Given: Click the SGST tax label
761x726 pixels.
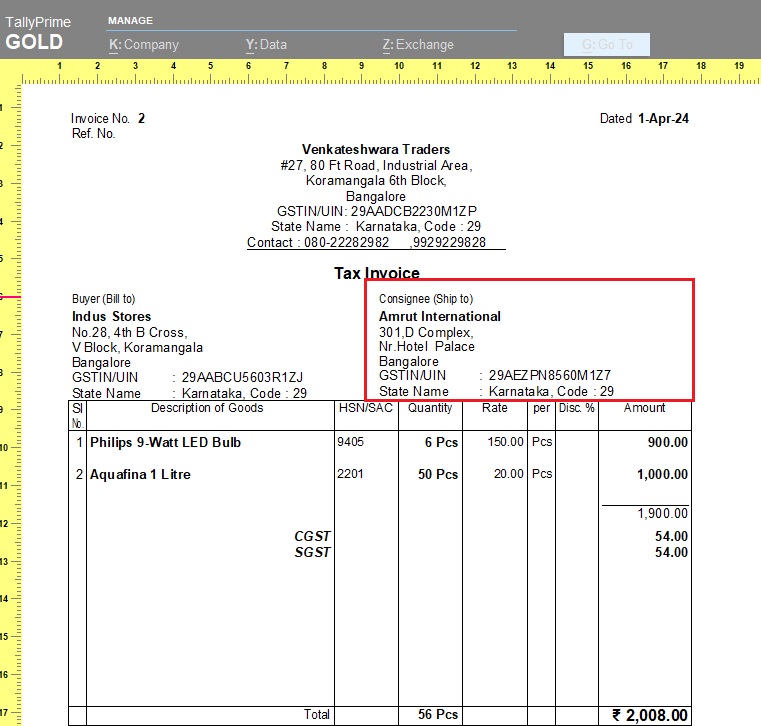Looking at the screenshot, I should pos(312,552).
